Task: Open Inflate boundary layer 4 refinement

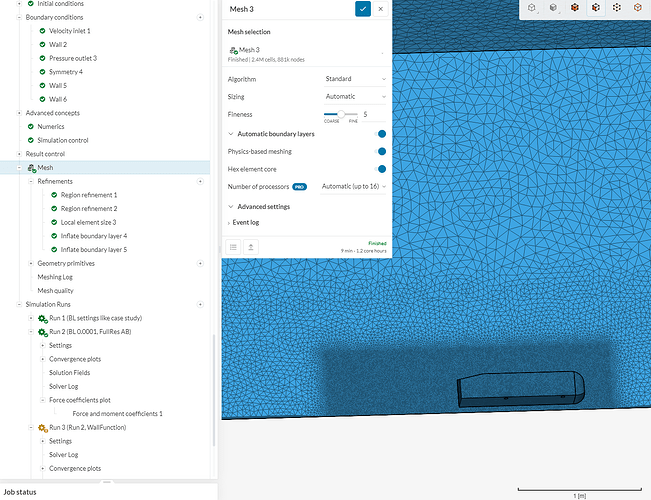Action: tap(94, 236)
